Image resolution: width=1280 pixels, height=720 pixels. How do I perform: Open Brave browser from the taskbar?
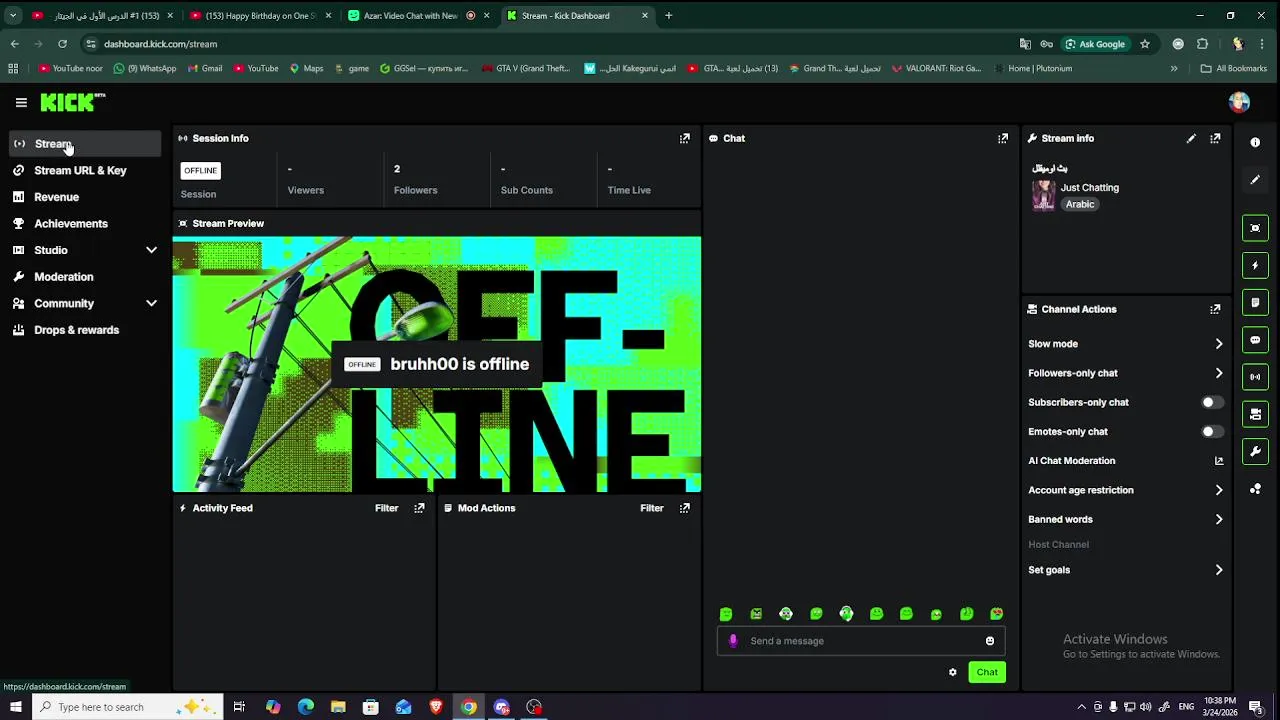436,707
